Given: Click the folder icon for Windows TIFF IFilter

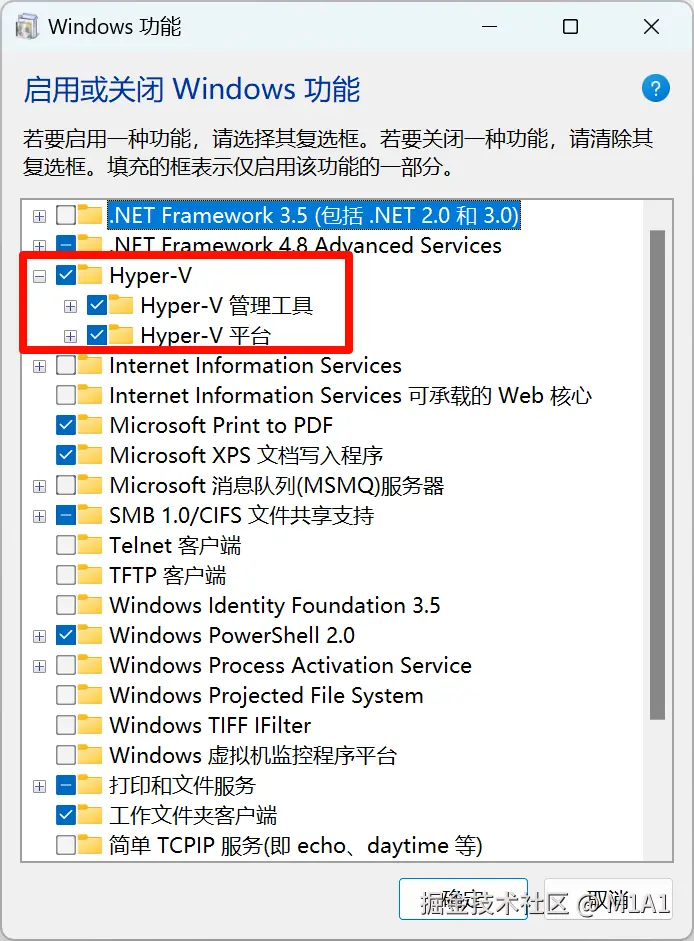Looking at the screenshot, I should (92, 725).
